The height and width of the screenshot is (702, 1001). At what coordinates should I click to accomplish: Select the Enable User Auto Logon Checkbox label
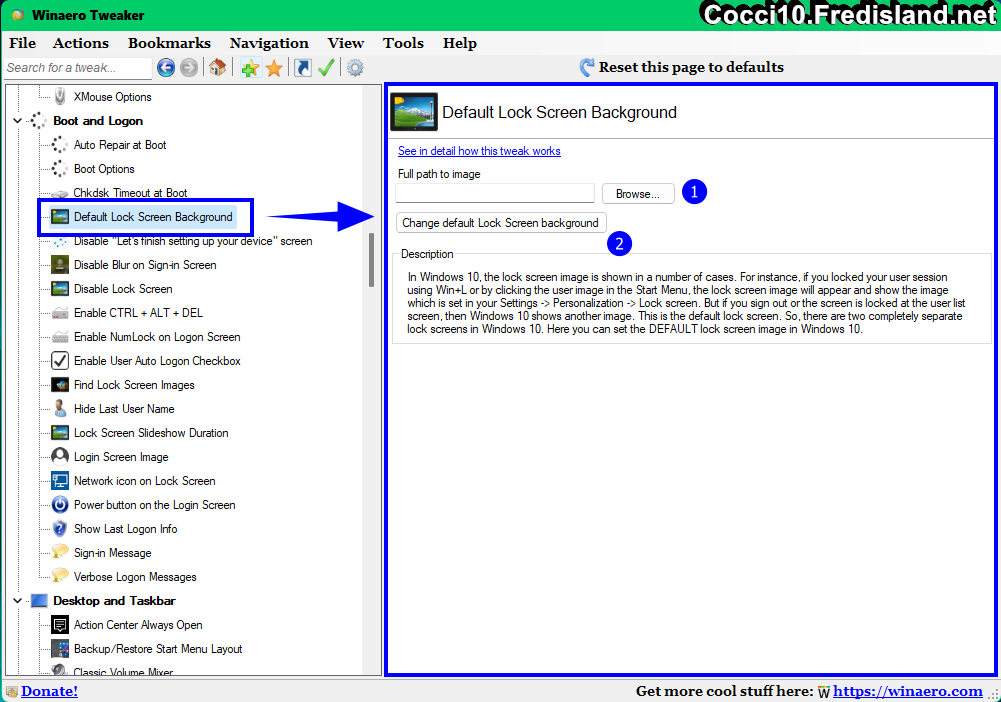click(x=157, y=361)
